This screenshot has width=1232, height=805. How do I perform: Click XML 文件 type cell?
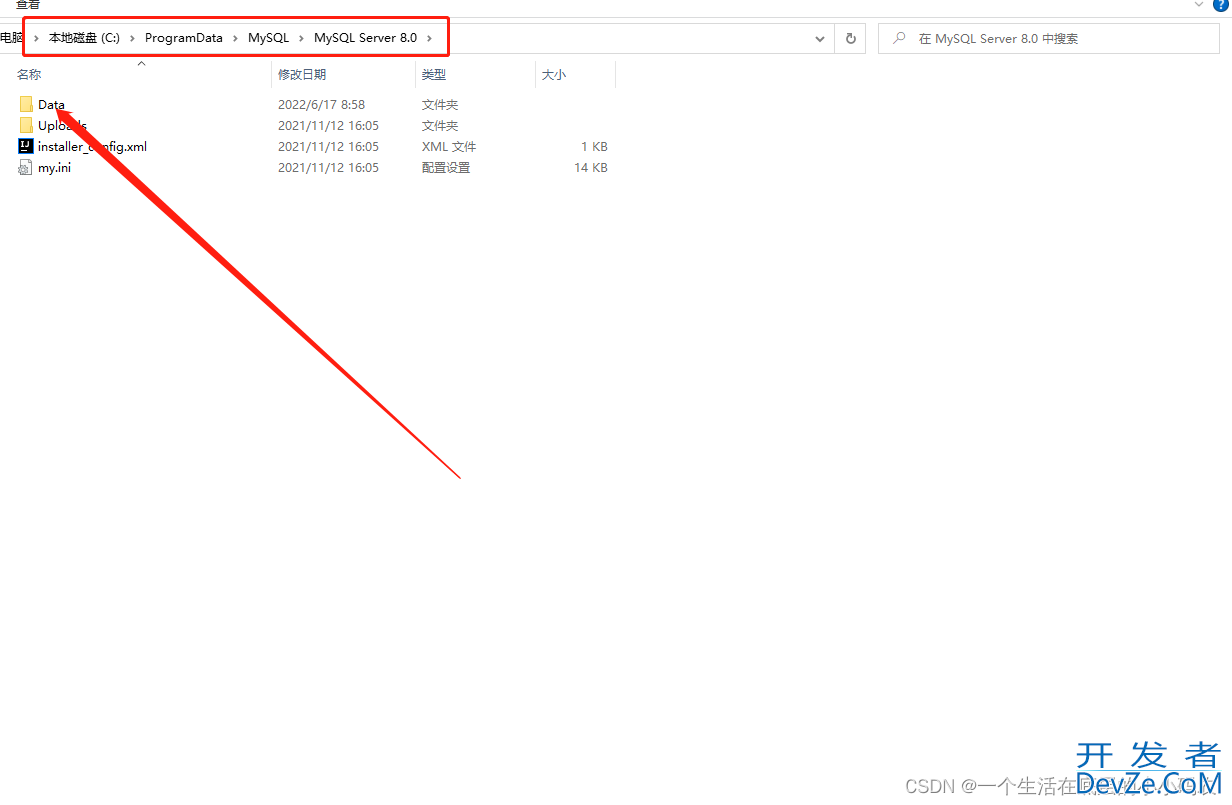(449, 146)
